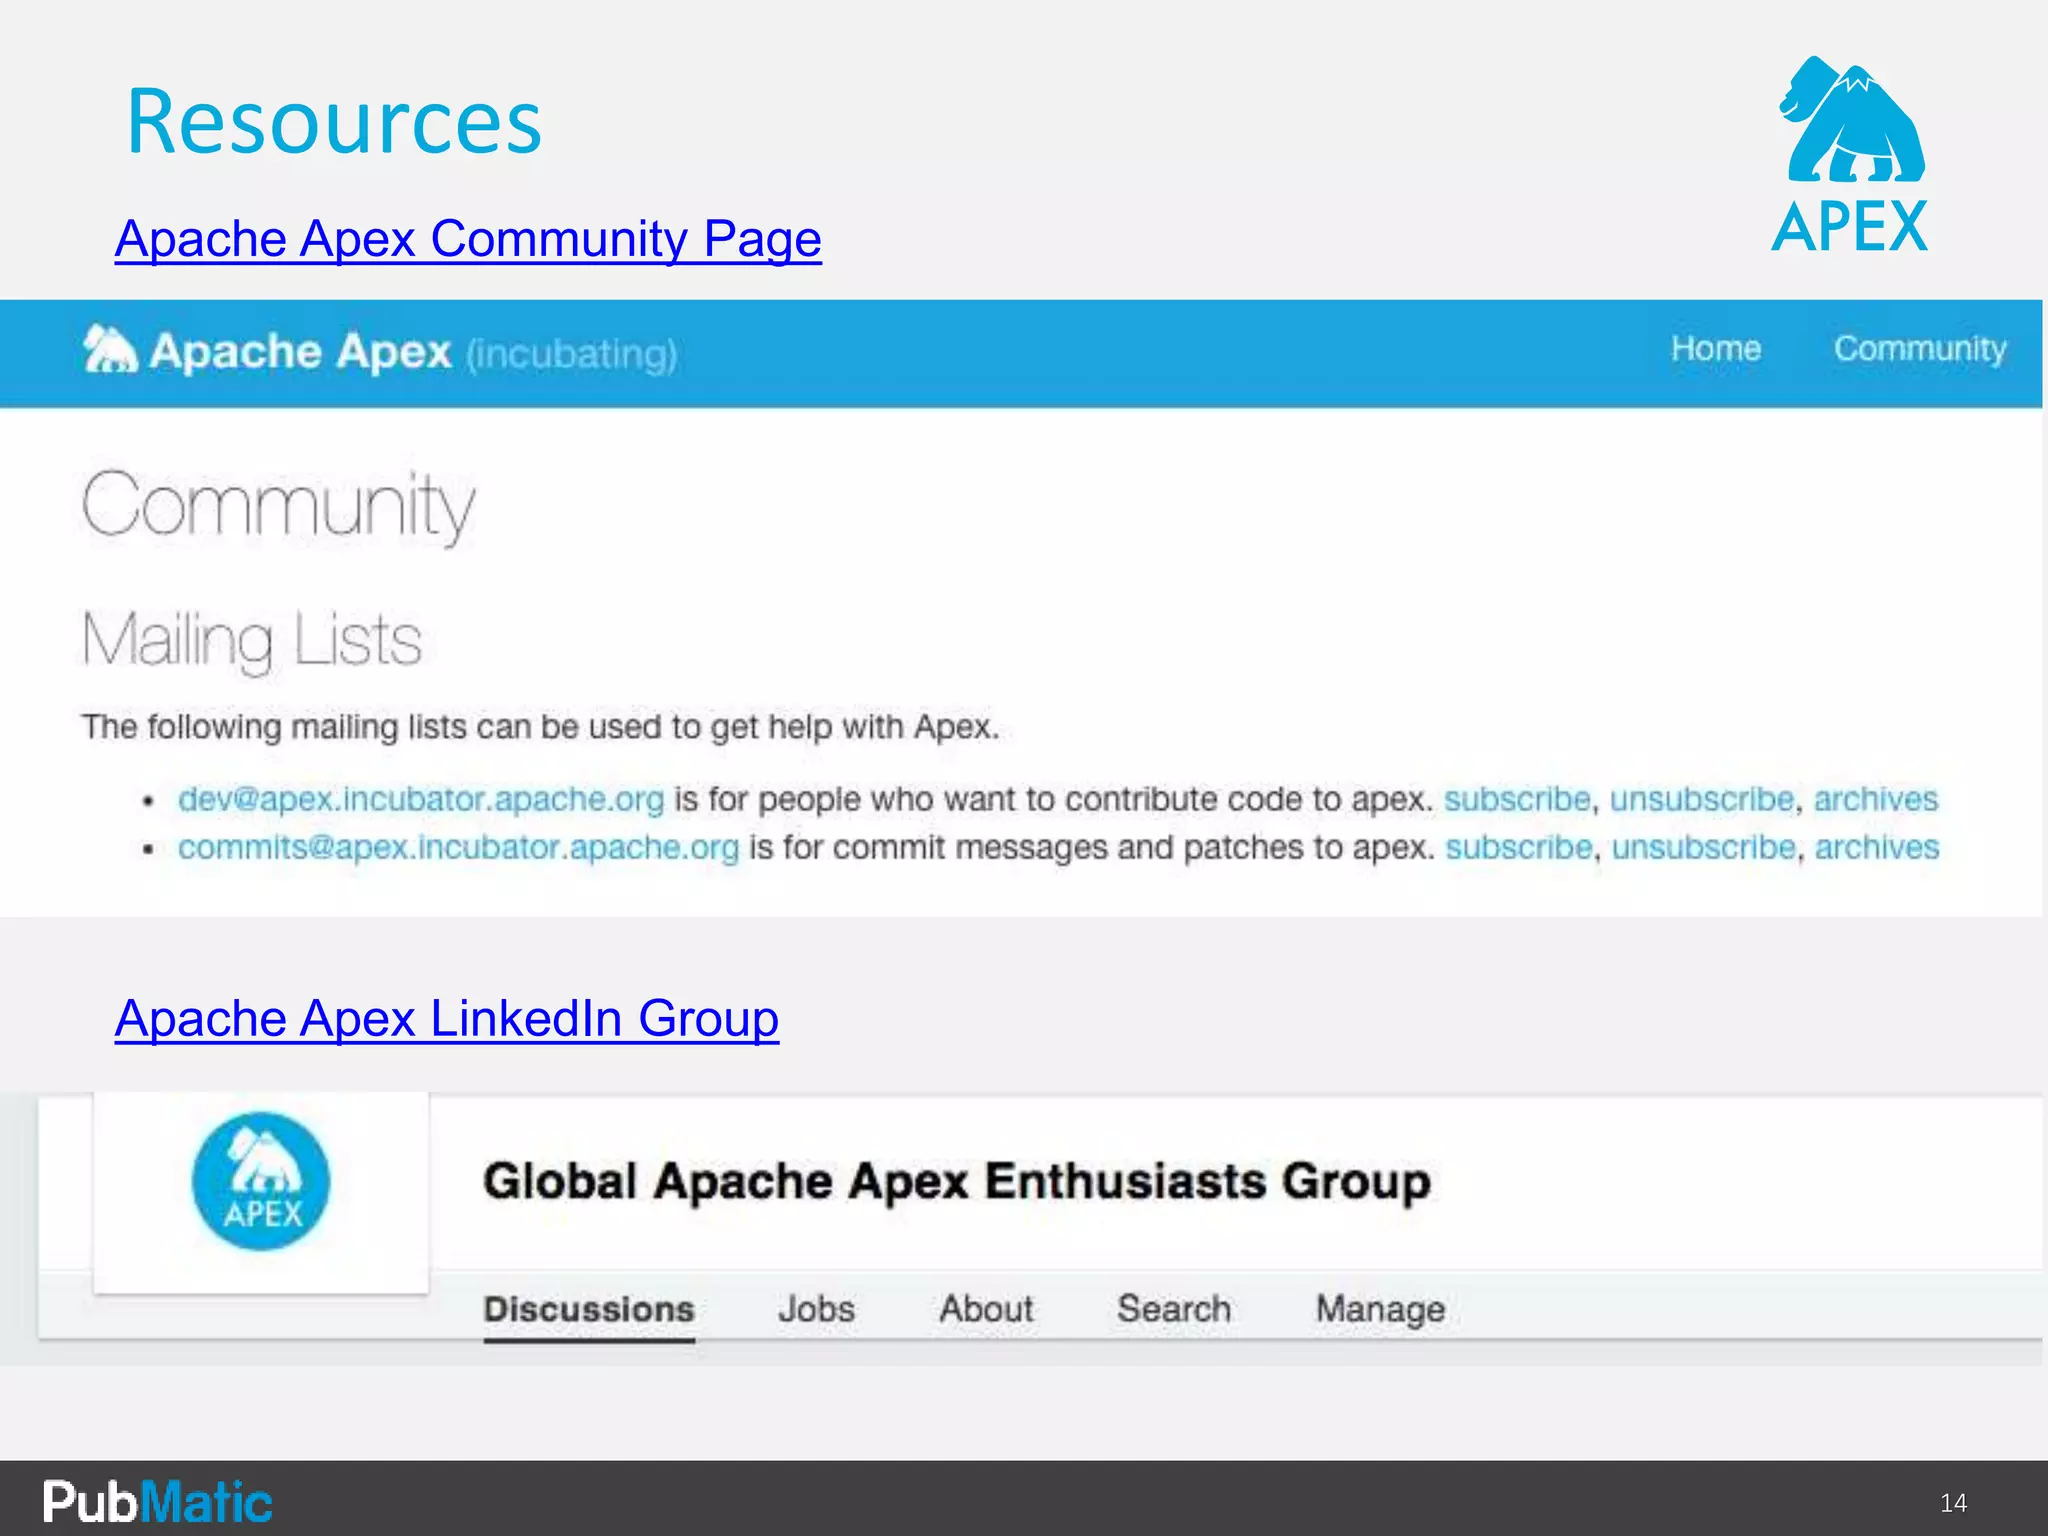Image resolution: width=2048 pixels, height=1536 pixels.
Task: Switch to the Jobs tab
Action: click(x=817, y=1309)
